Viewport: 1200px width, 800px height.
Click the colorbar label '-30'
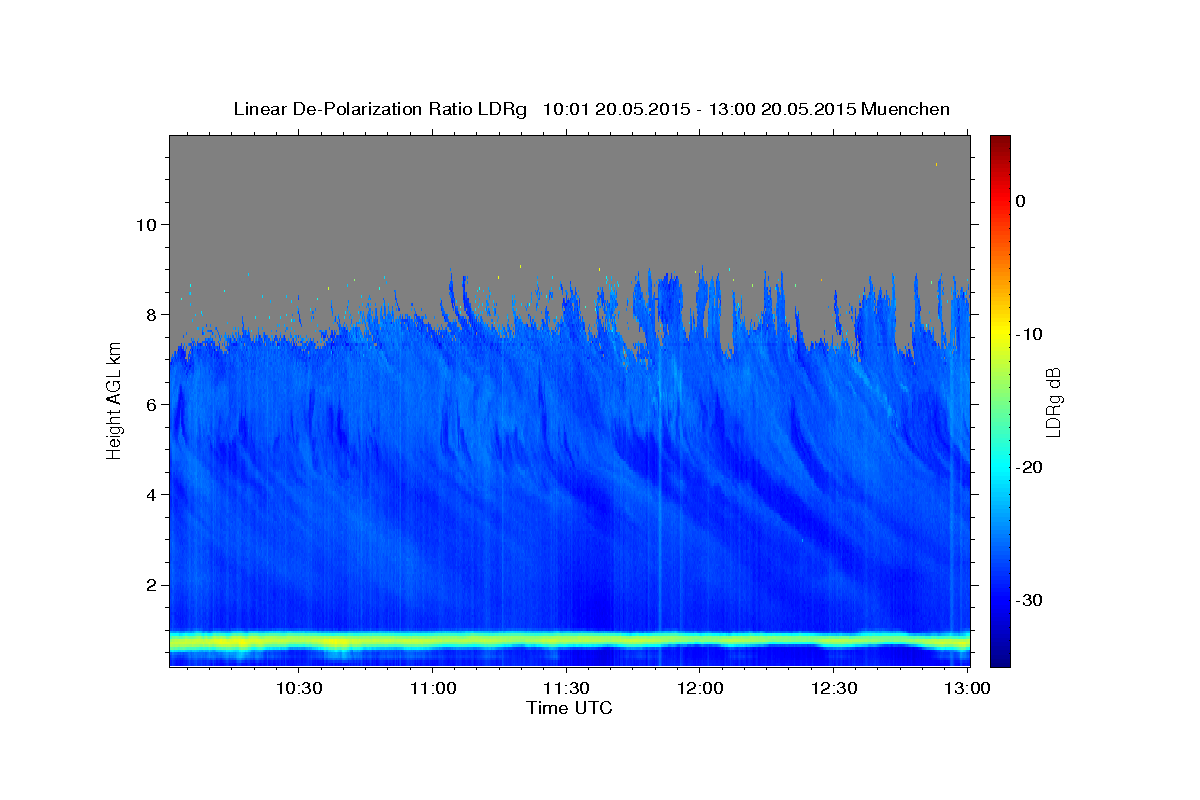(x=1028, y=600)
